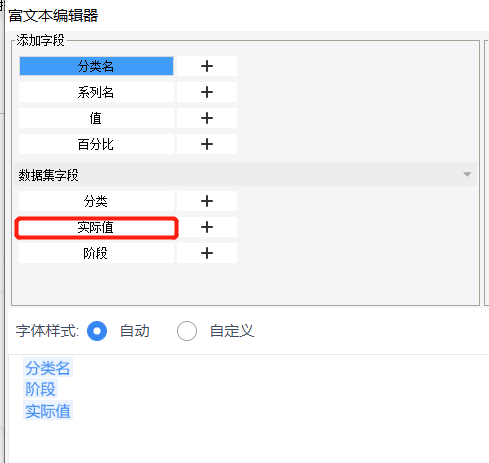Add dataset field 分类 via plus icon
The image size is (489, 463).
tap(207, 201)
